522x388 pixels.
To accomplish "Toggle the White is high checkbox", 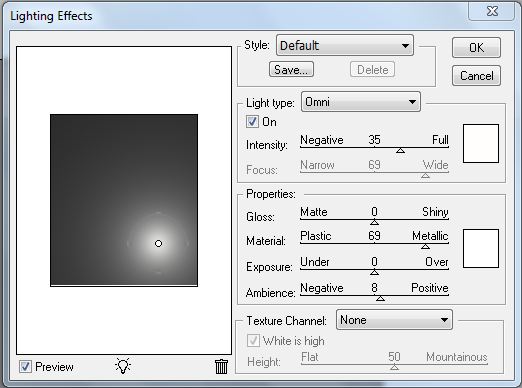I will click(253, 341).
